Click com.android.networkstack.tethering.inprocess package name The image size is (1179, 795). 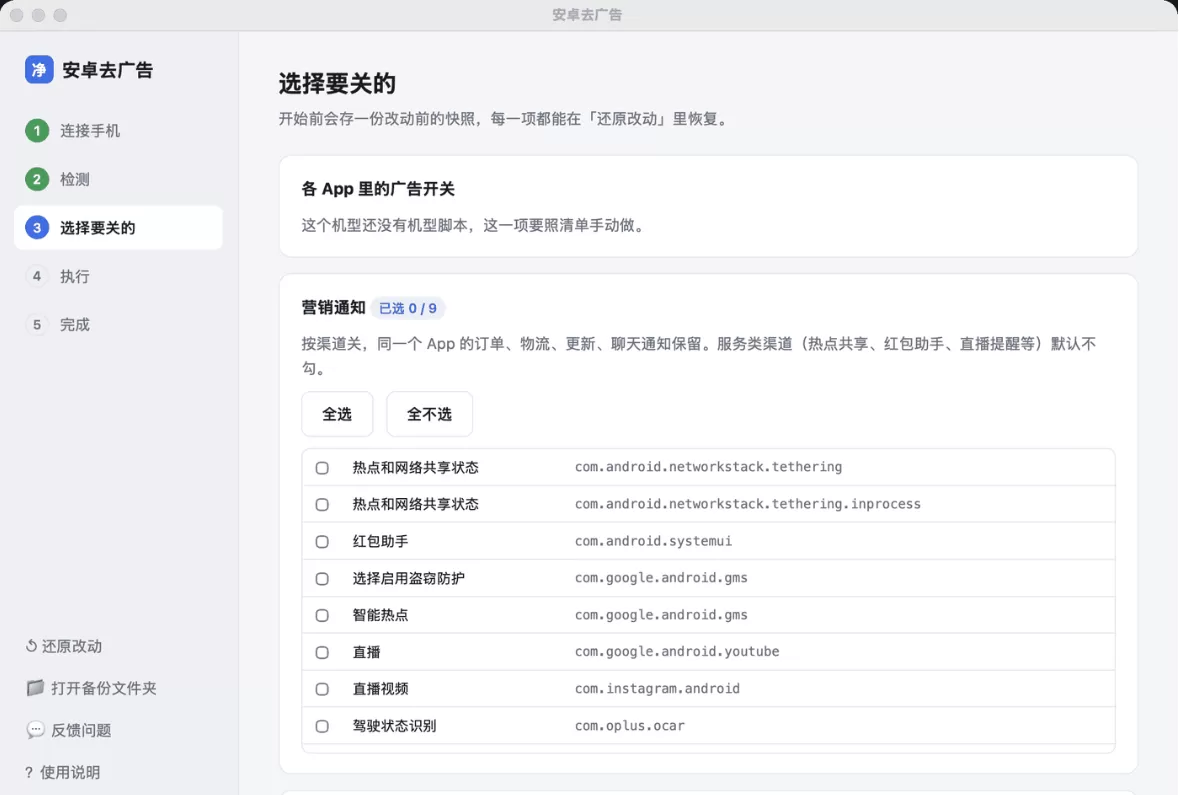click(x=747, y=504)
